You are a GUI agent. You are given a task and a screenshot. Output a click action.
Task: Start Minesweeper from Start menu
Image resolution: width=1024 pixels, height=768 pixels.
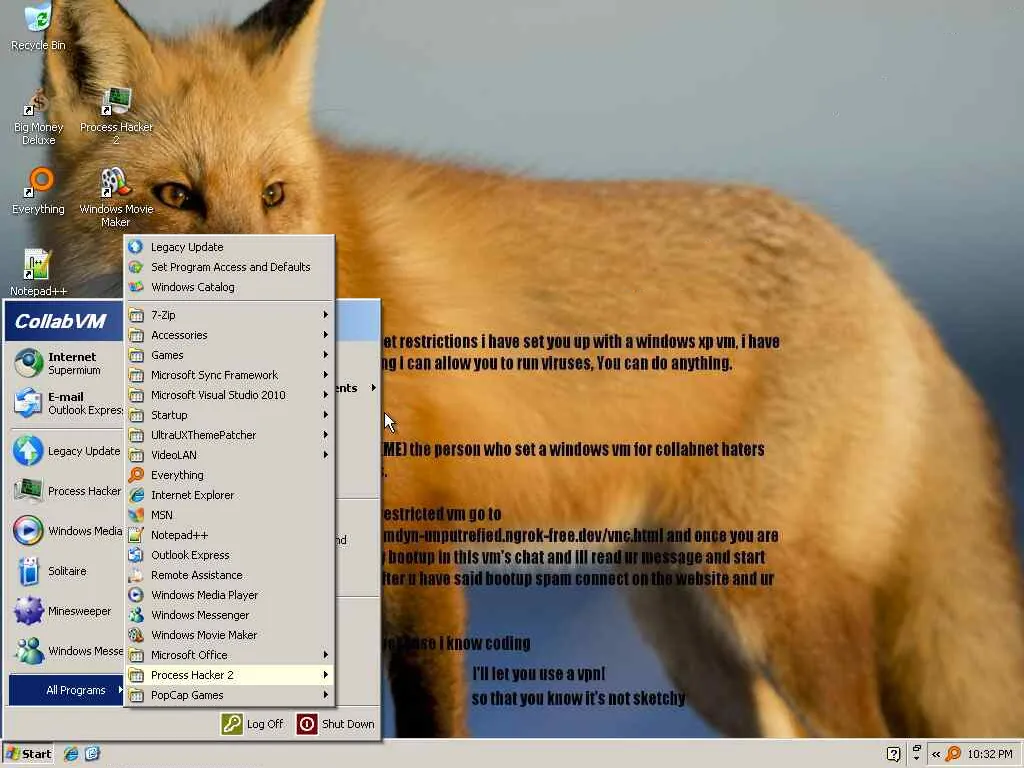tap(65, 611)
